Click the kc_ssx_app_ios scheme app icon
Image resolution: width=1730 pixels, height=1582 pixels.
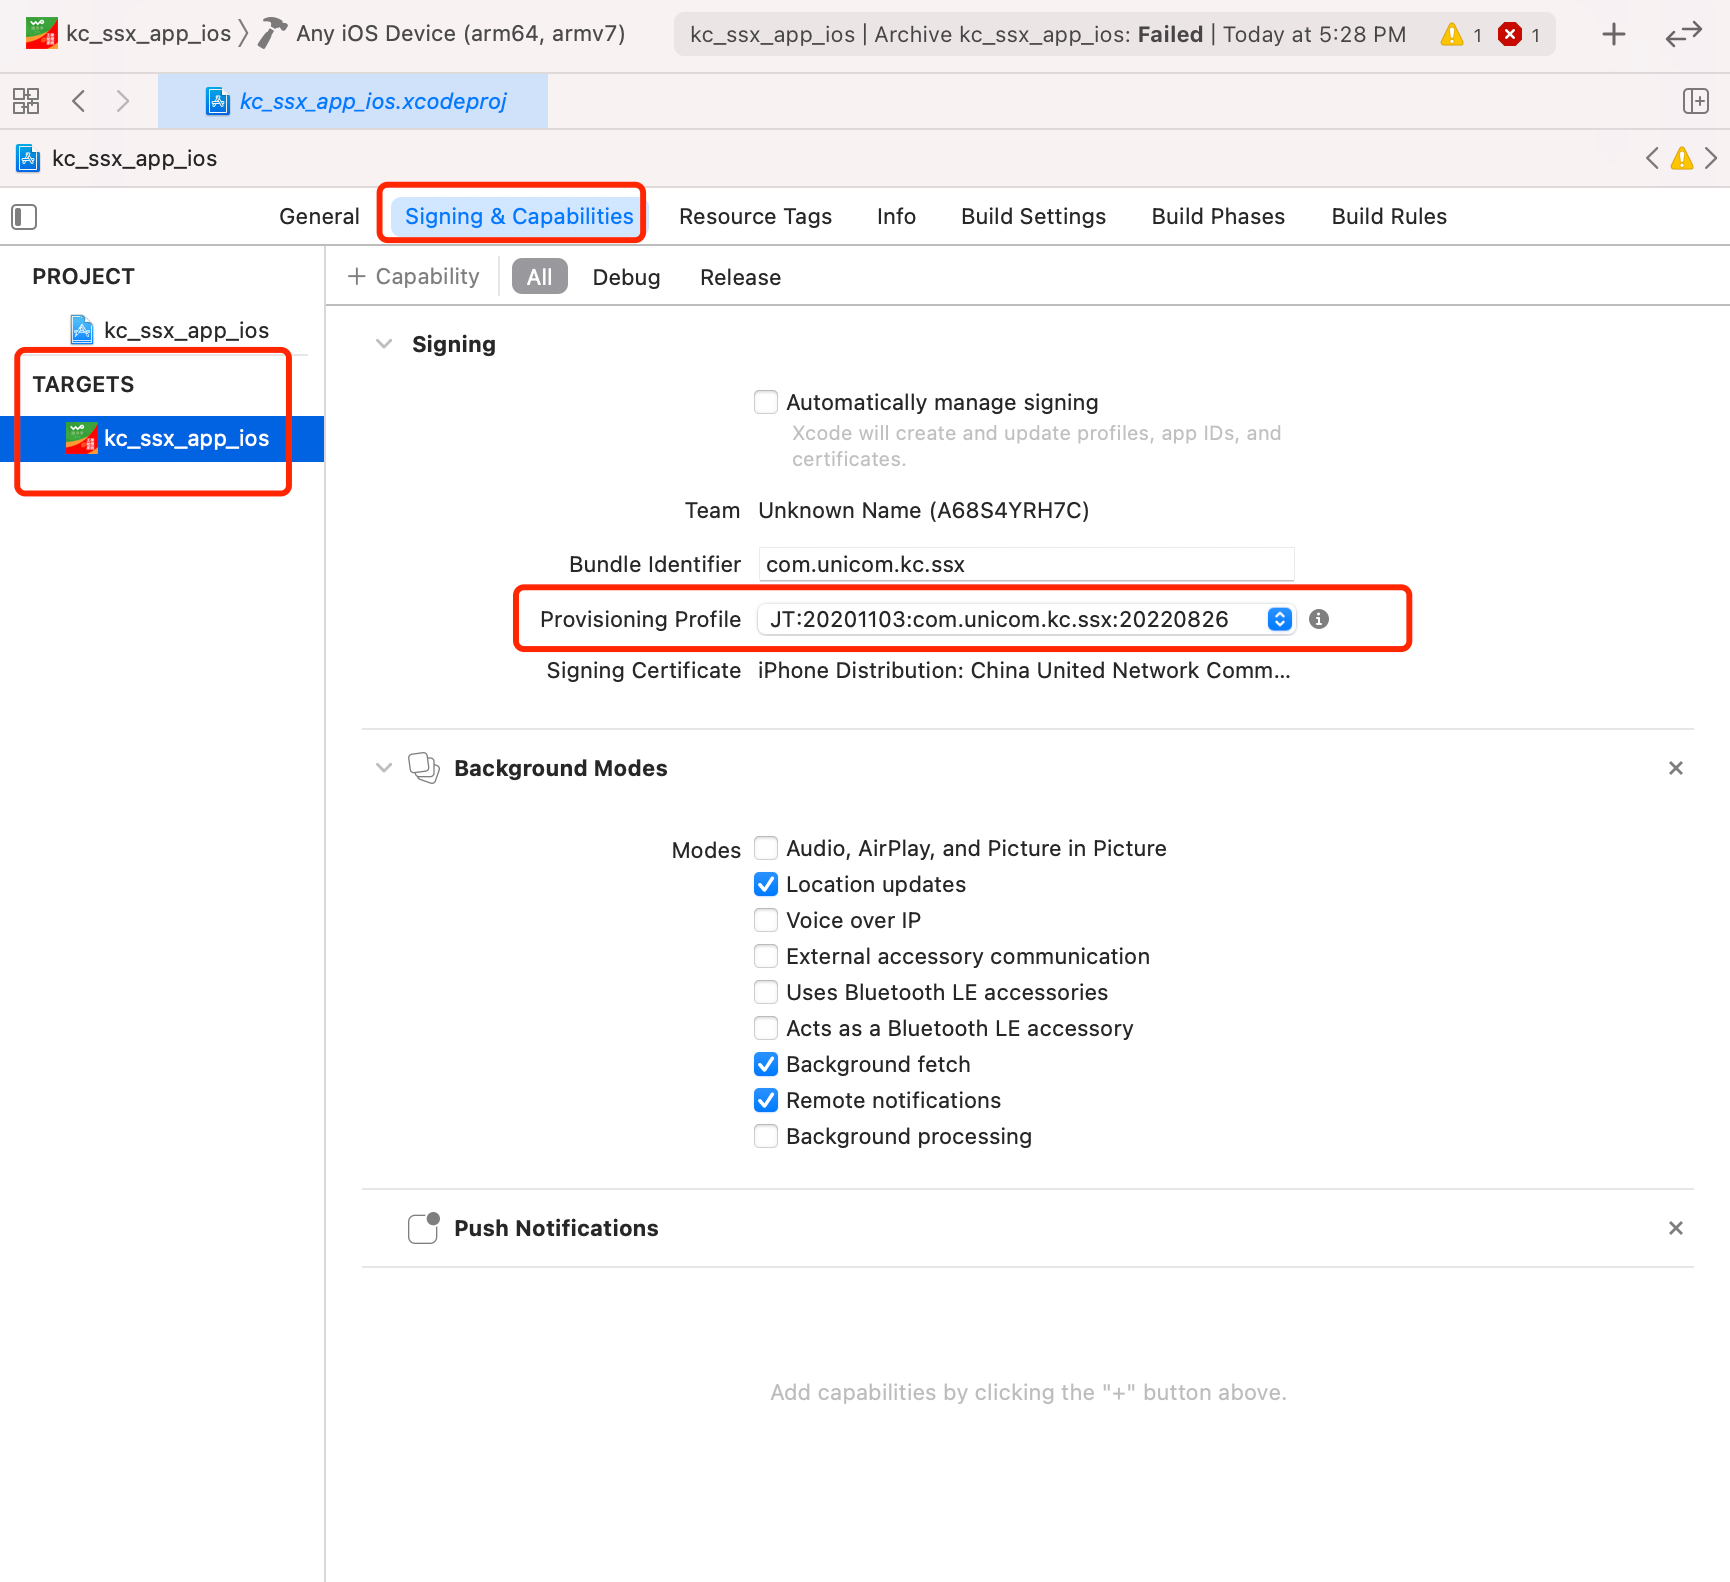pos(41,34)
